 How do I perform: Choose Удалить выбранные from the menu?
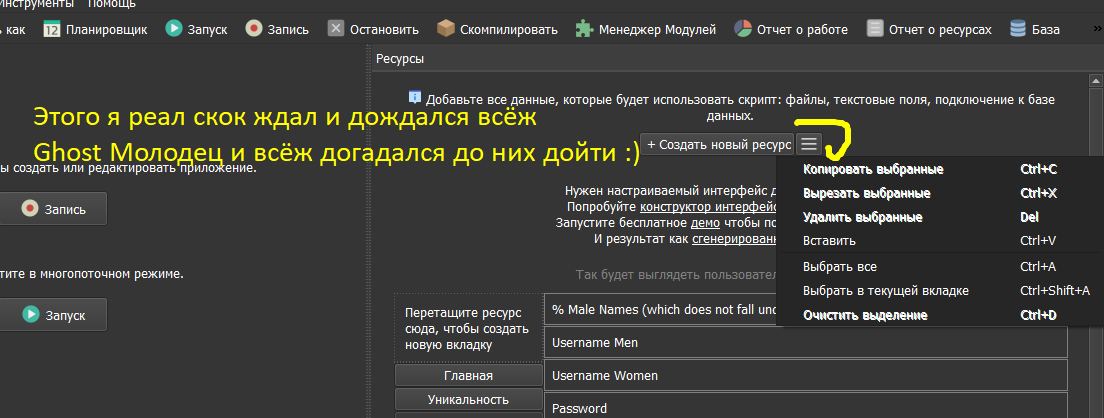(939, 217)
